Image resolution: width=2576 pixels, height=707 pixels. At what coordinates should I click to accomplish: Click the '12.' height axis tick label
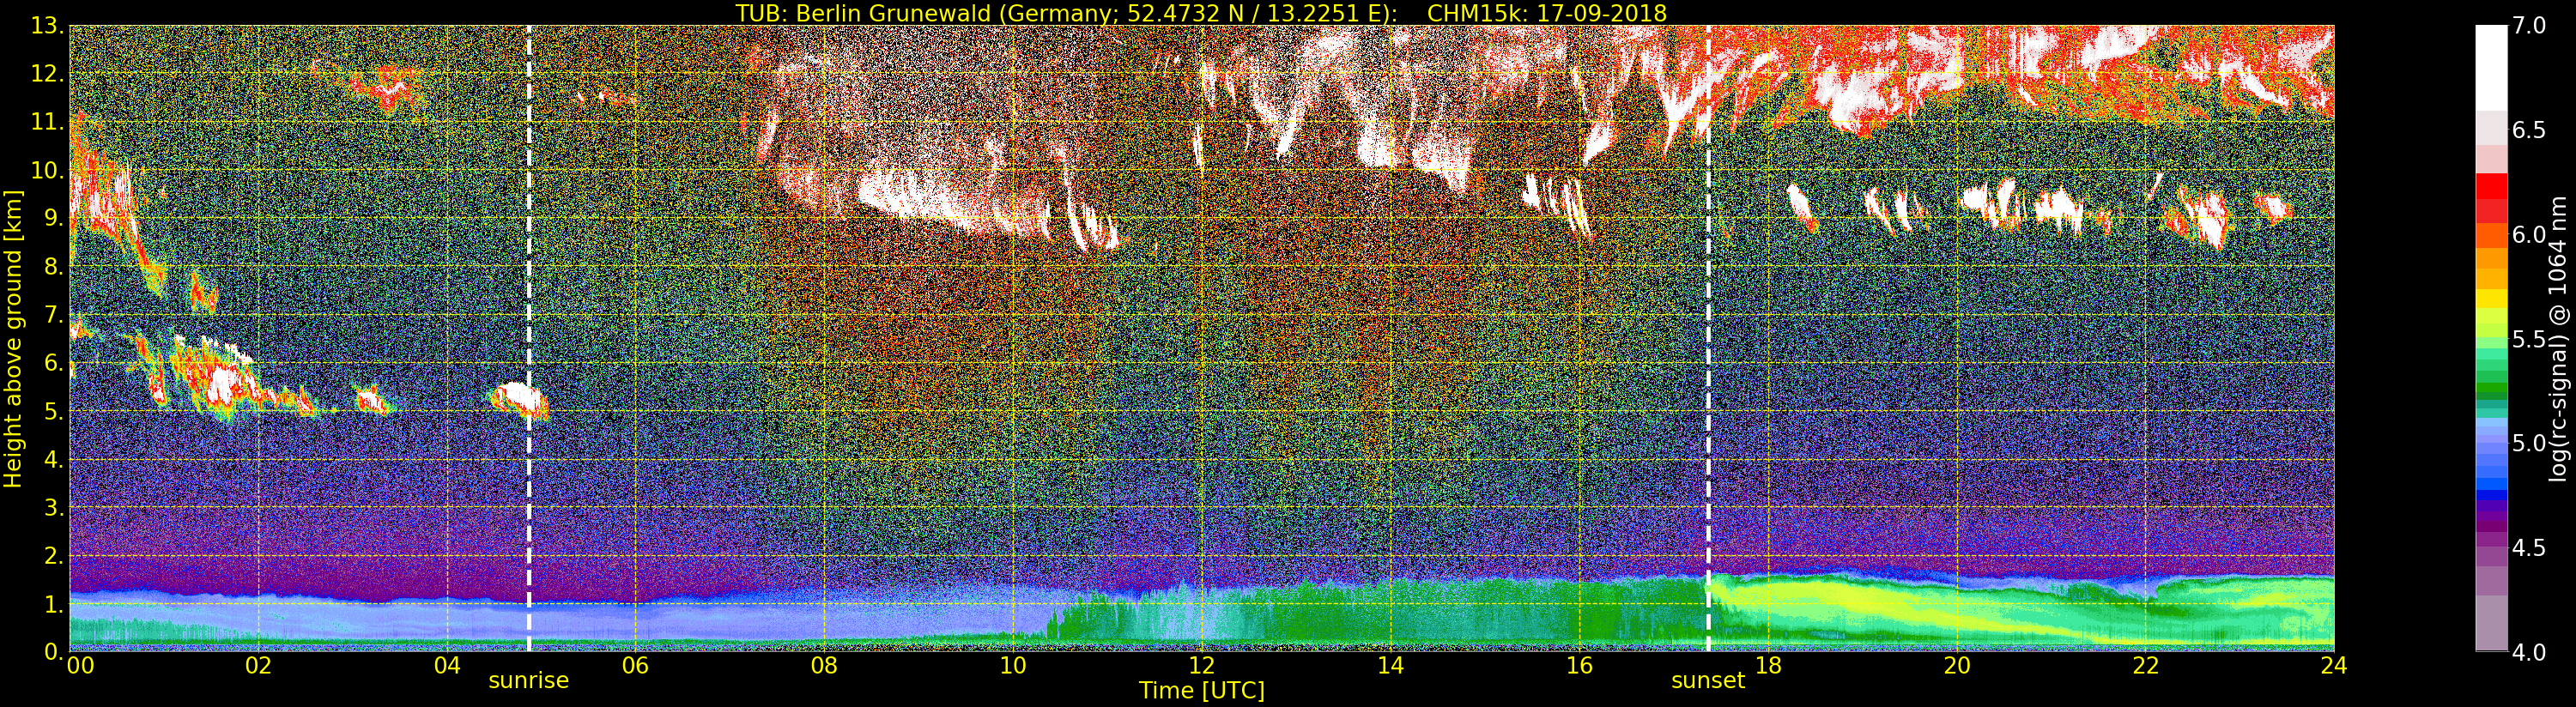pos(48,74)
